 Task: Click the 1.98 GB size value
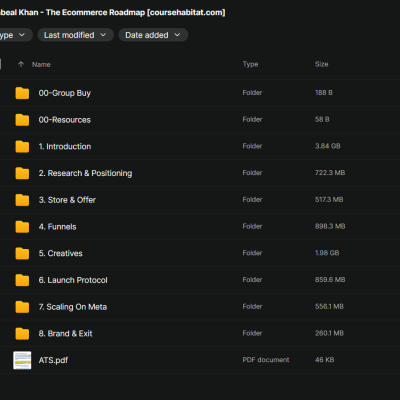[x=327, y=253]
